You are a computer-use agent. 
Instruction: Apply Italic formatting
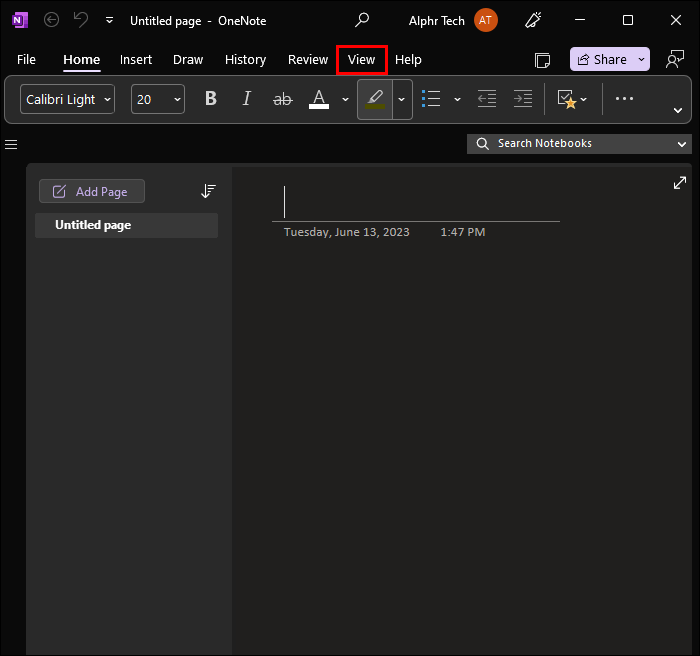pos(247,98)
